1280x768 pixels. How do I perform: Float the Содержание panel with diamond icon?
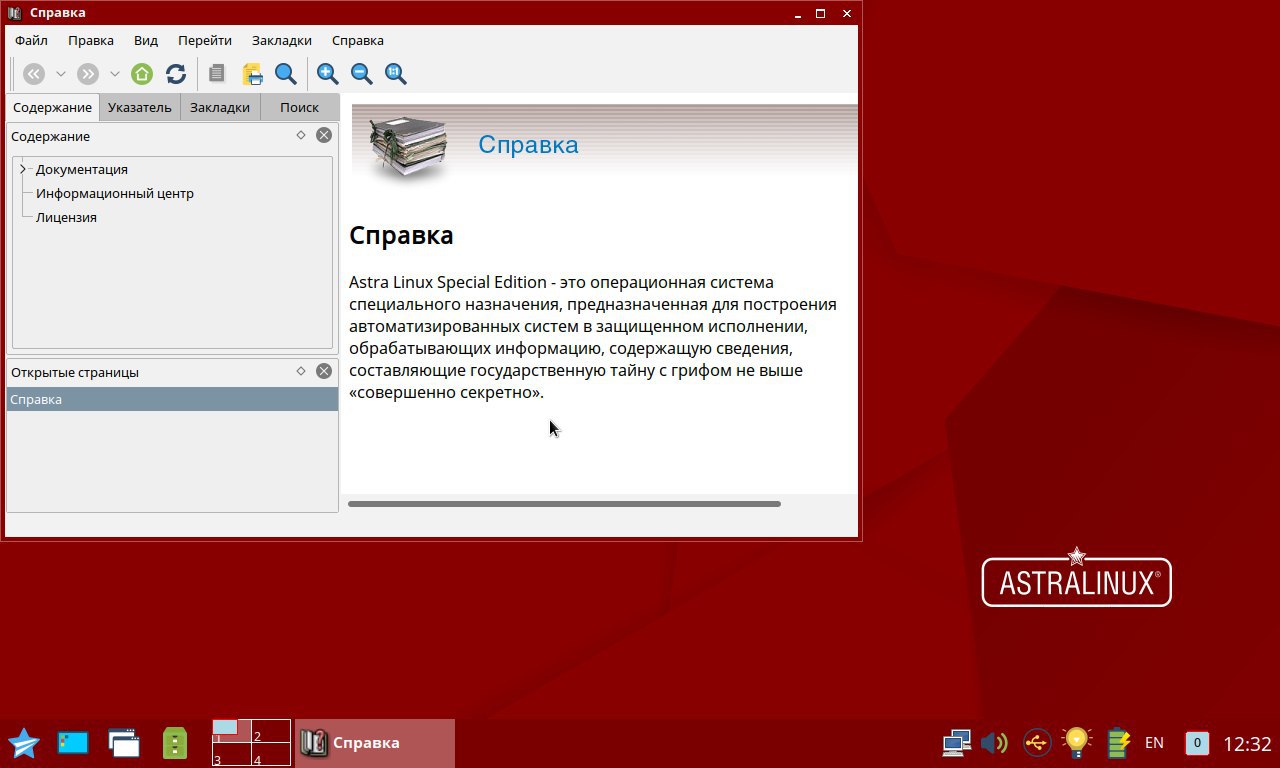301,135
